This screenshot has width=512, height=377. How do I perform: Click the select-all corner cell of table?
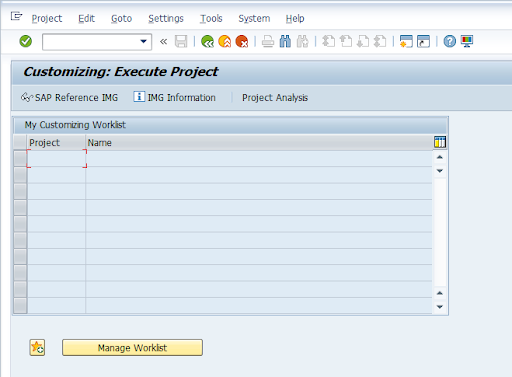(20, 142)
